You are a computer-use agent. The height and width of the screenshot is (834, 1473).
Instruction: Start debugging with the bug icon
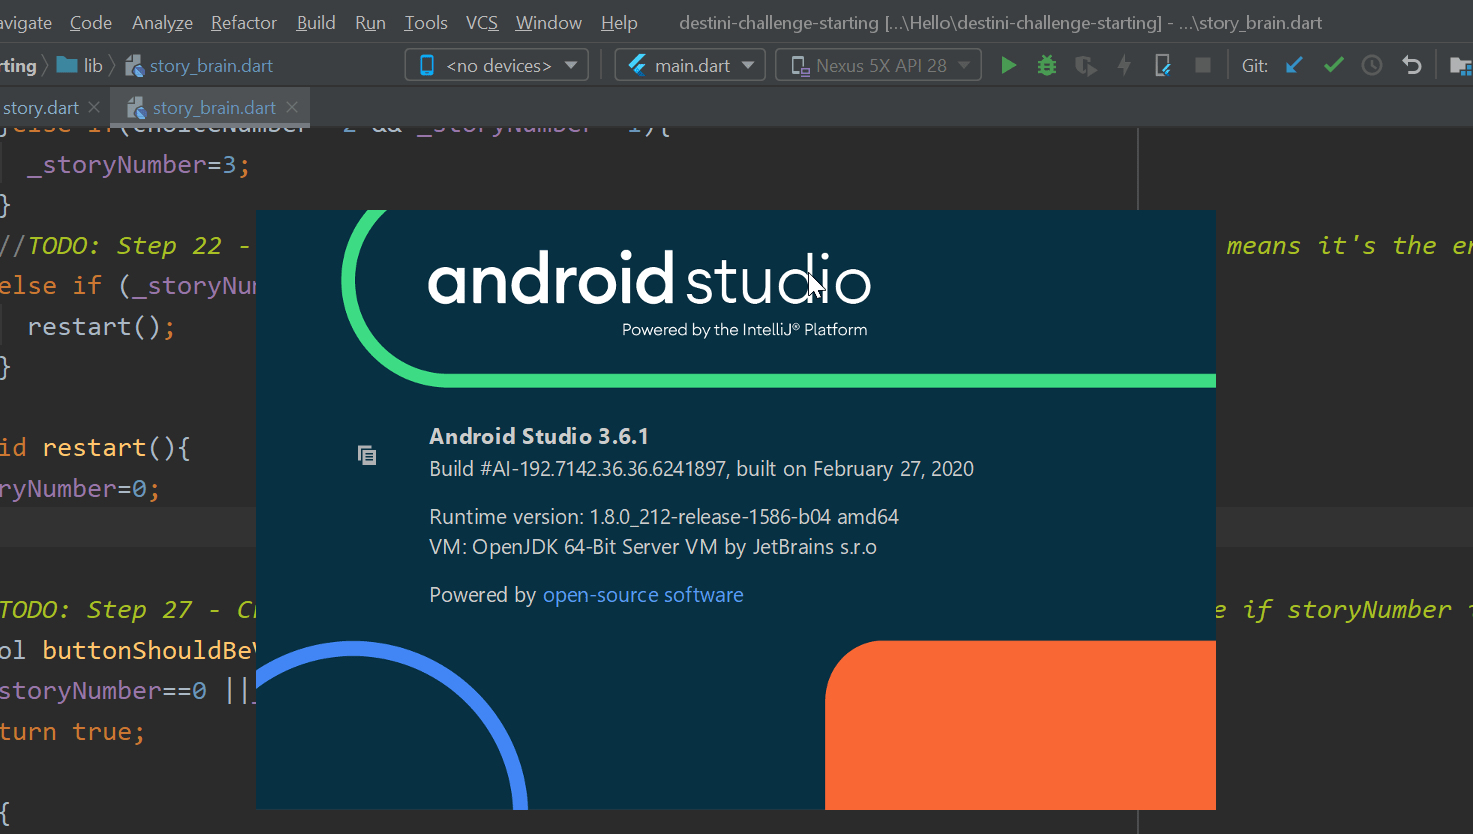tap(1047, 66)
